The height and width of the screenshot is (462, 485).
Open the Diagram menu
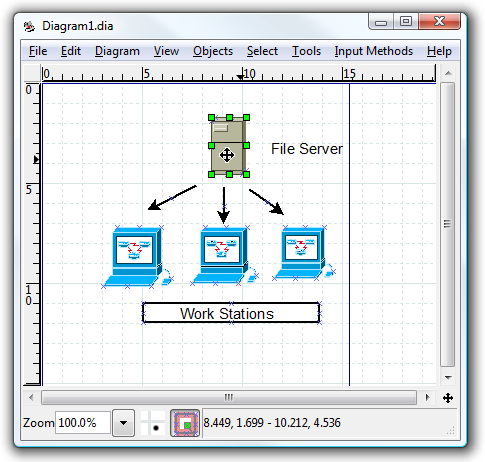tap(117, 51)
